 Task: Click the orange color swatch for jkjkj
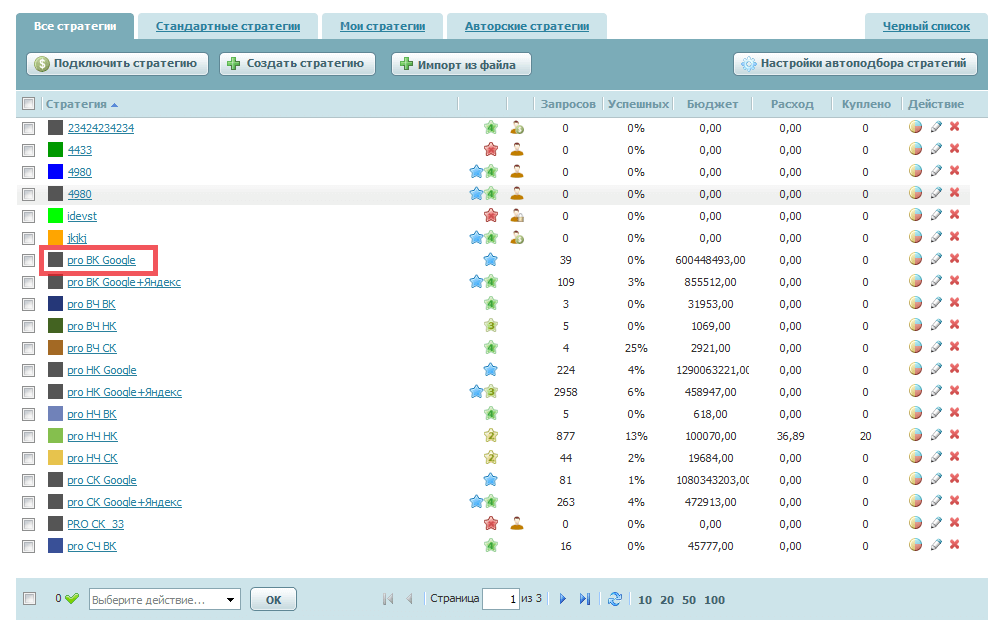point(56,238)
